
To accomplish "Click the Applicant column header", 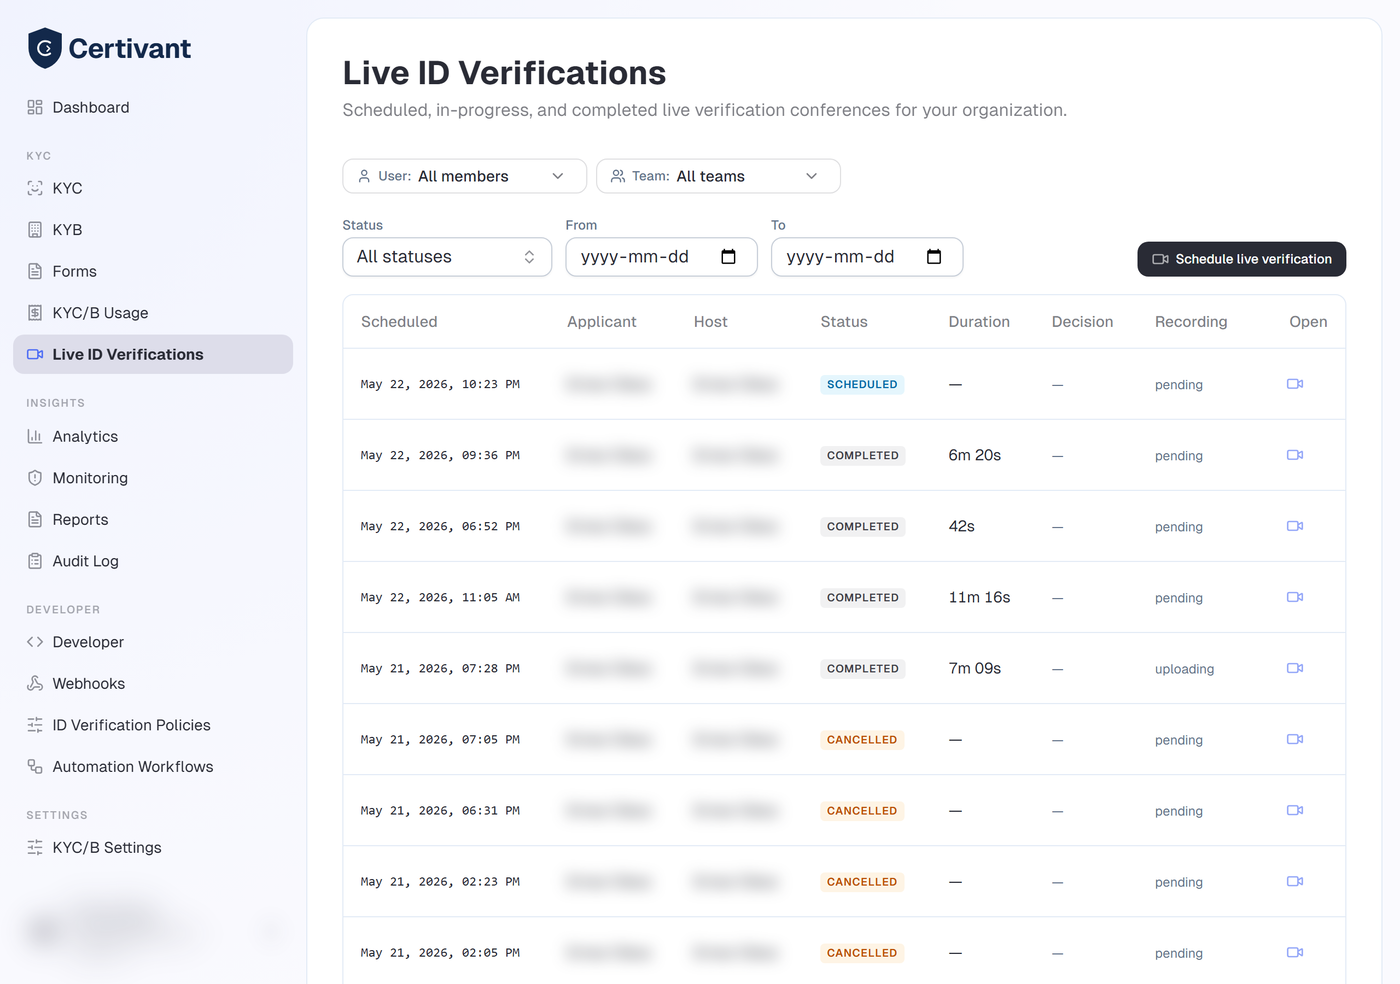I will [x=602, y=322].
